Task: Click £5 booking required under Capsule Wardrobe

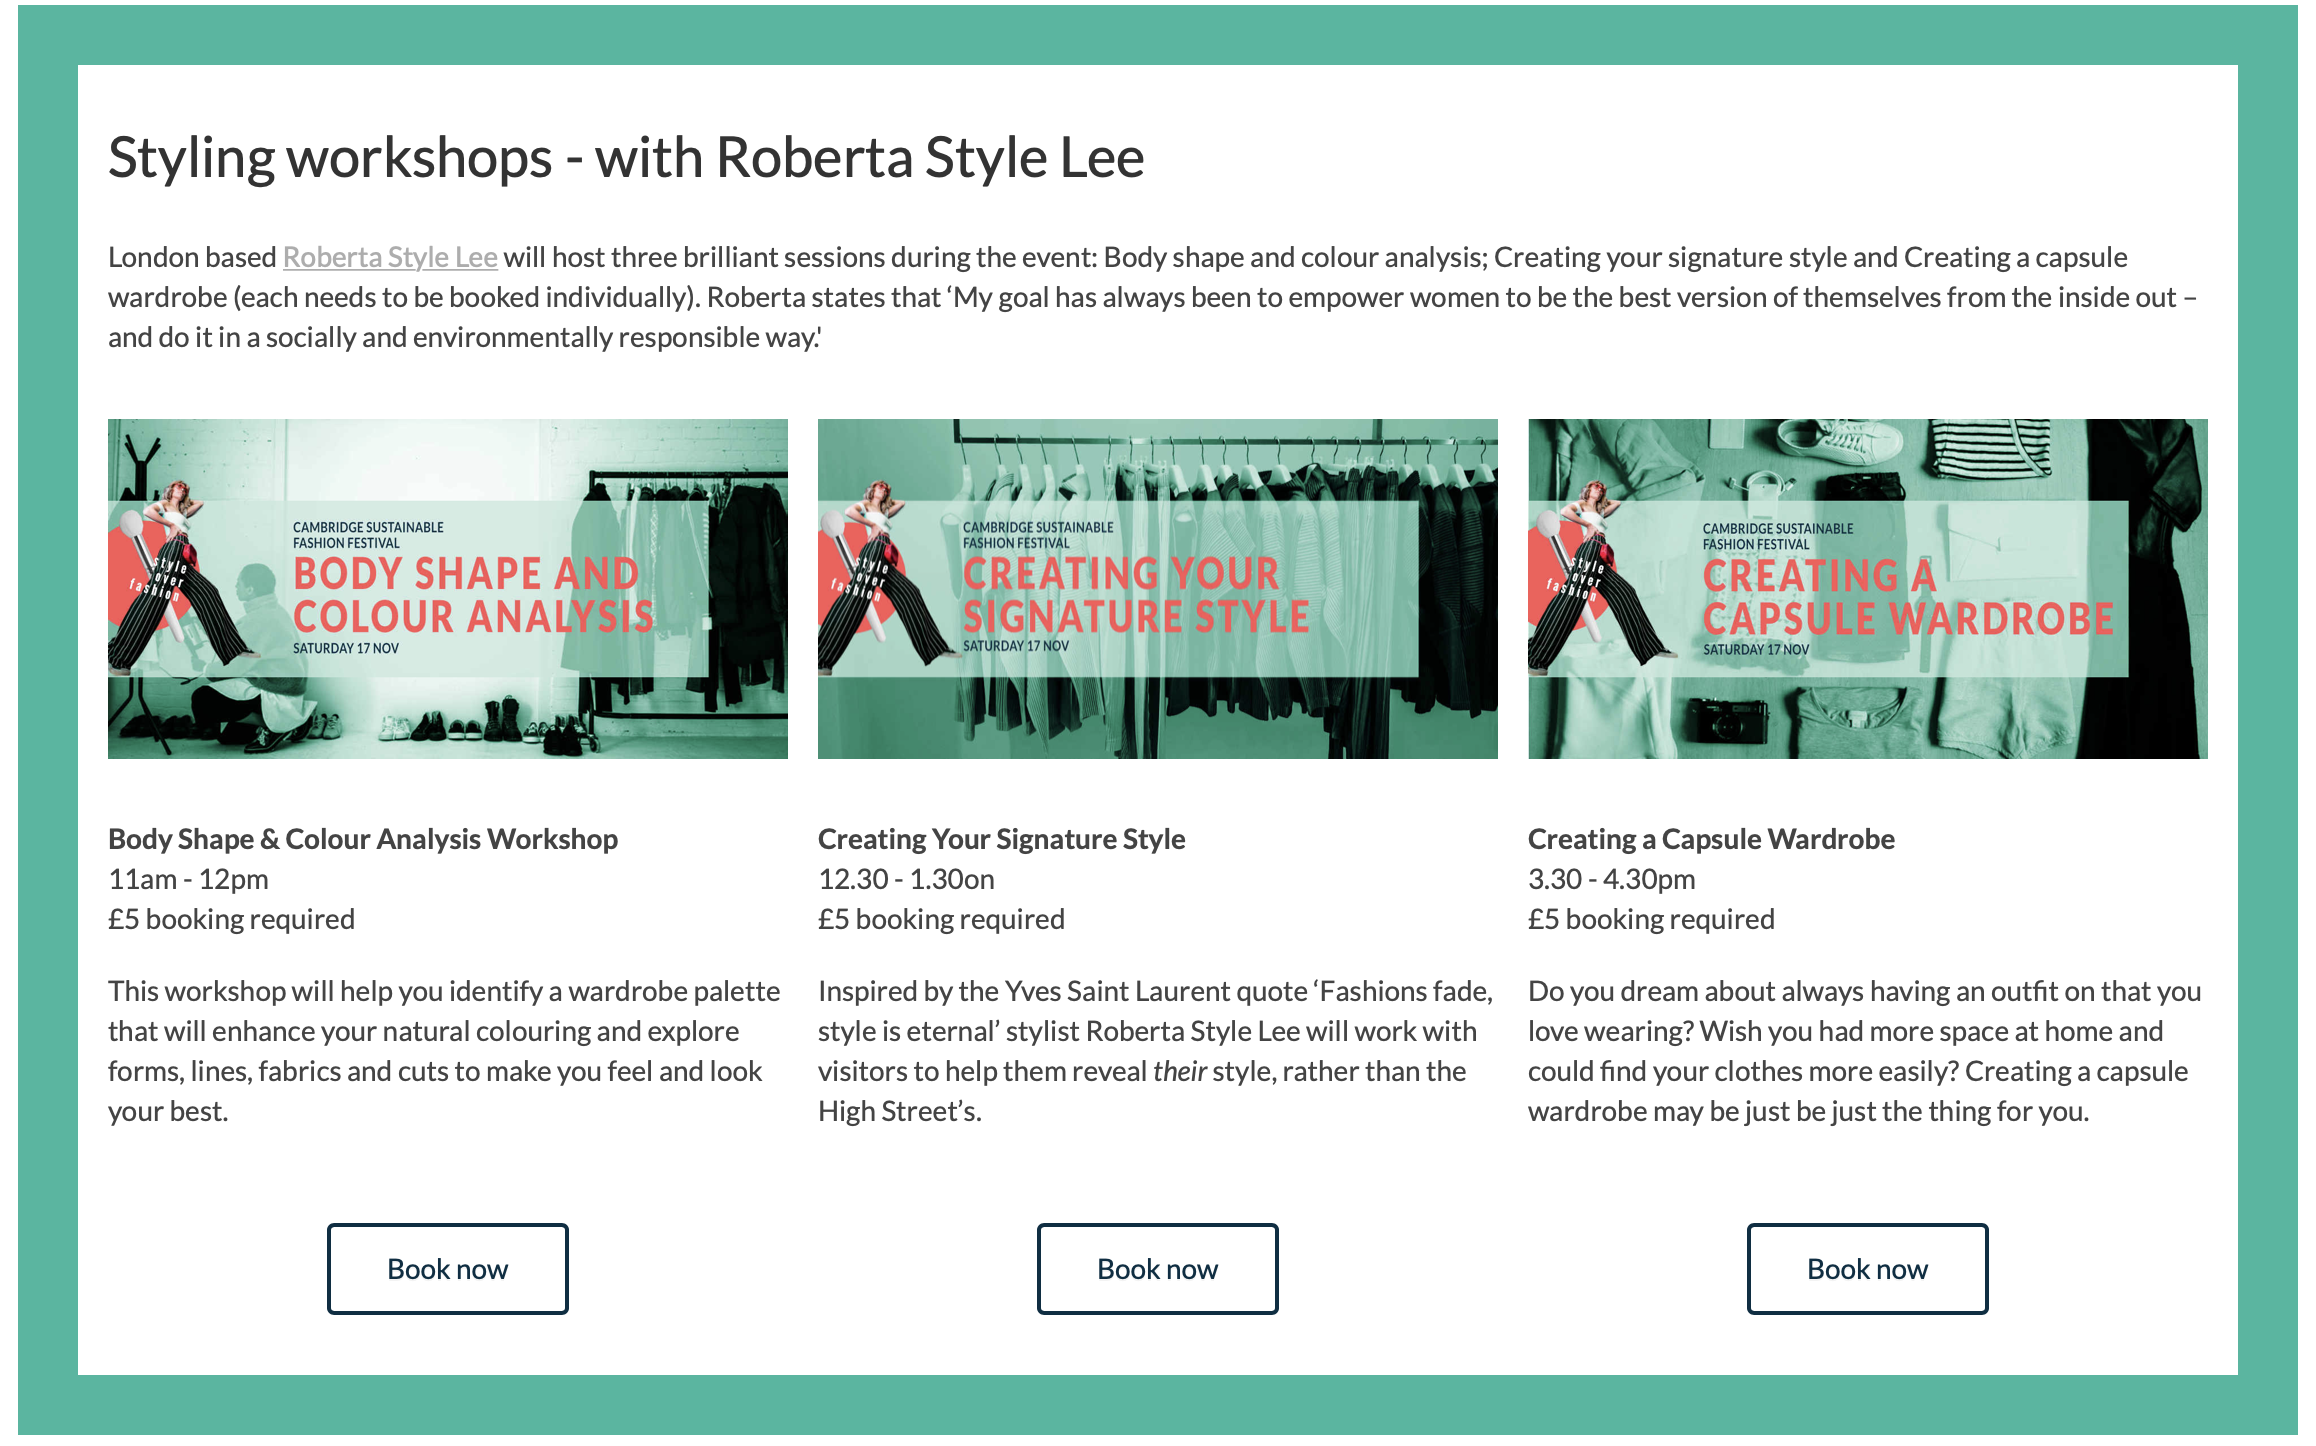Action: [1651, 919]
